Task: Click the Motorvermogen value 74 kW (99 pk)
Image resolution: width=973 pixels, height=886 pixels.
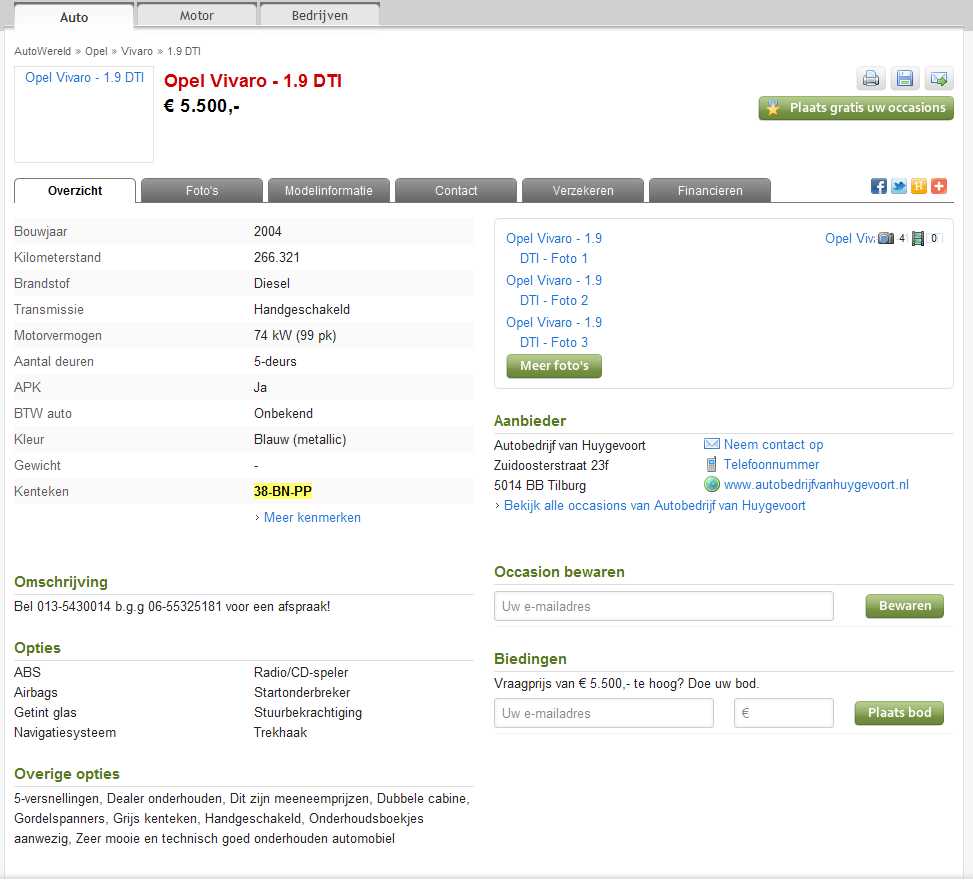Action: click(x=295, y=336)
